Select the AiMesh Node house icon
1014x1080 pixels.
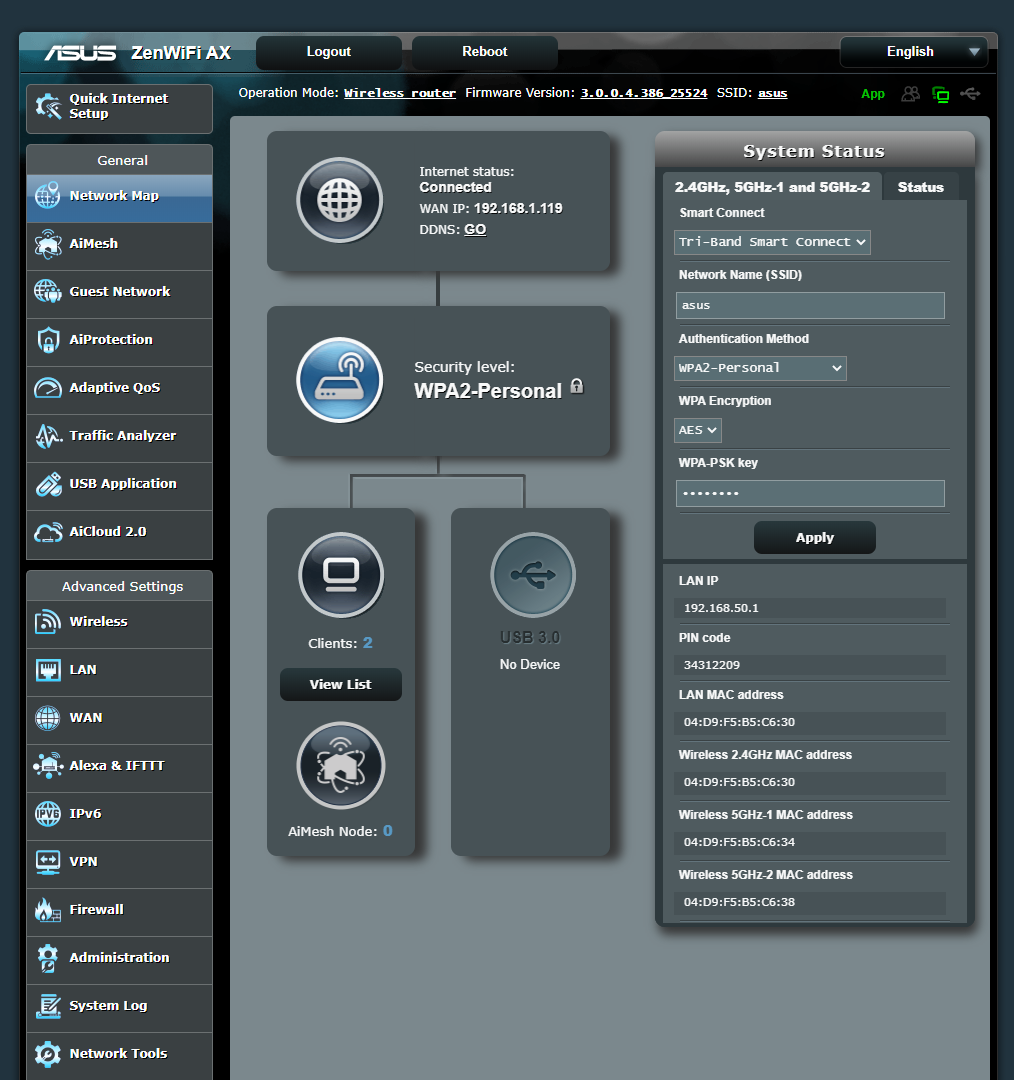340,765
